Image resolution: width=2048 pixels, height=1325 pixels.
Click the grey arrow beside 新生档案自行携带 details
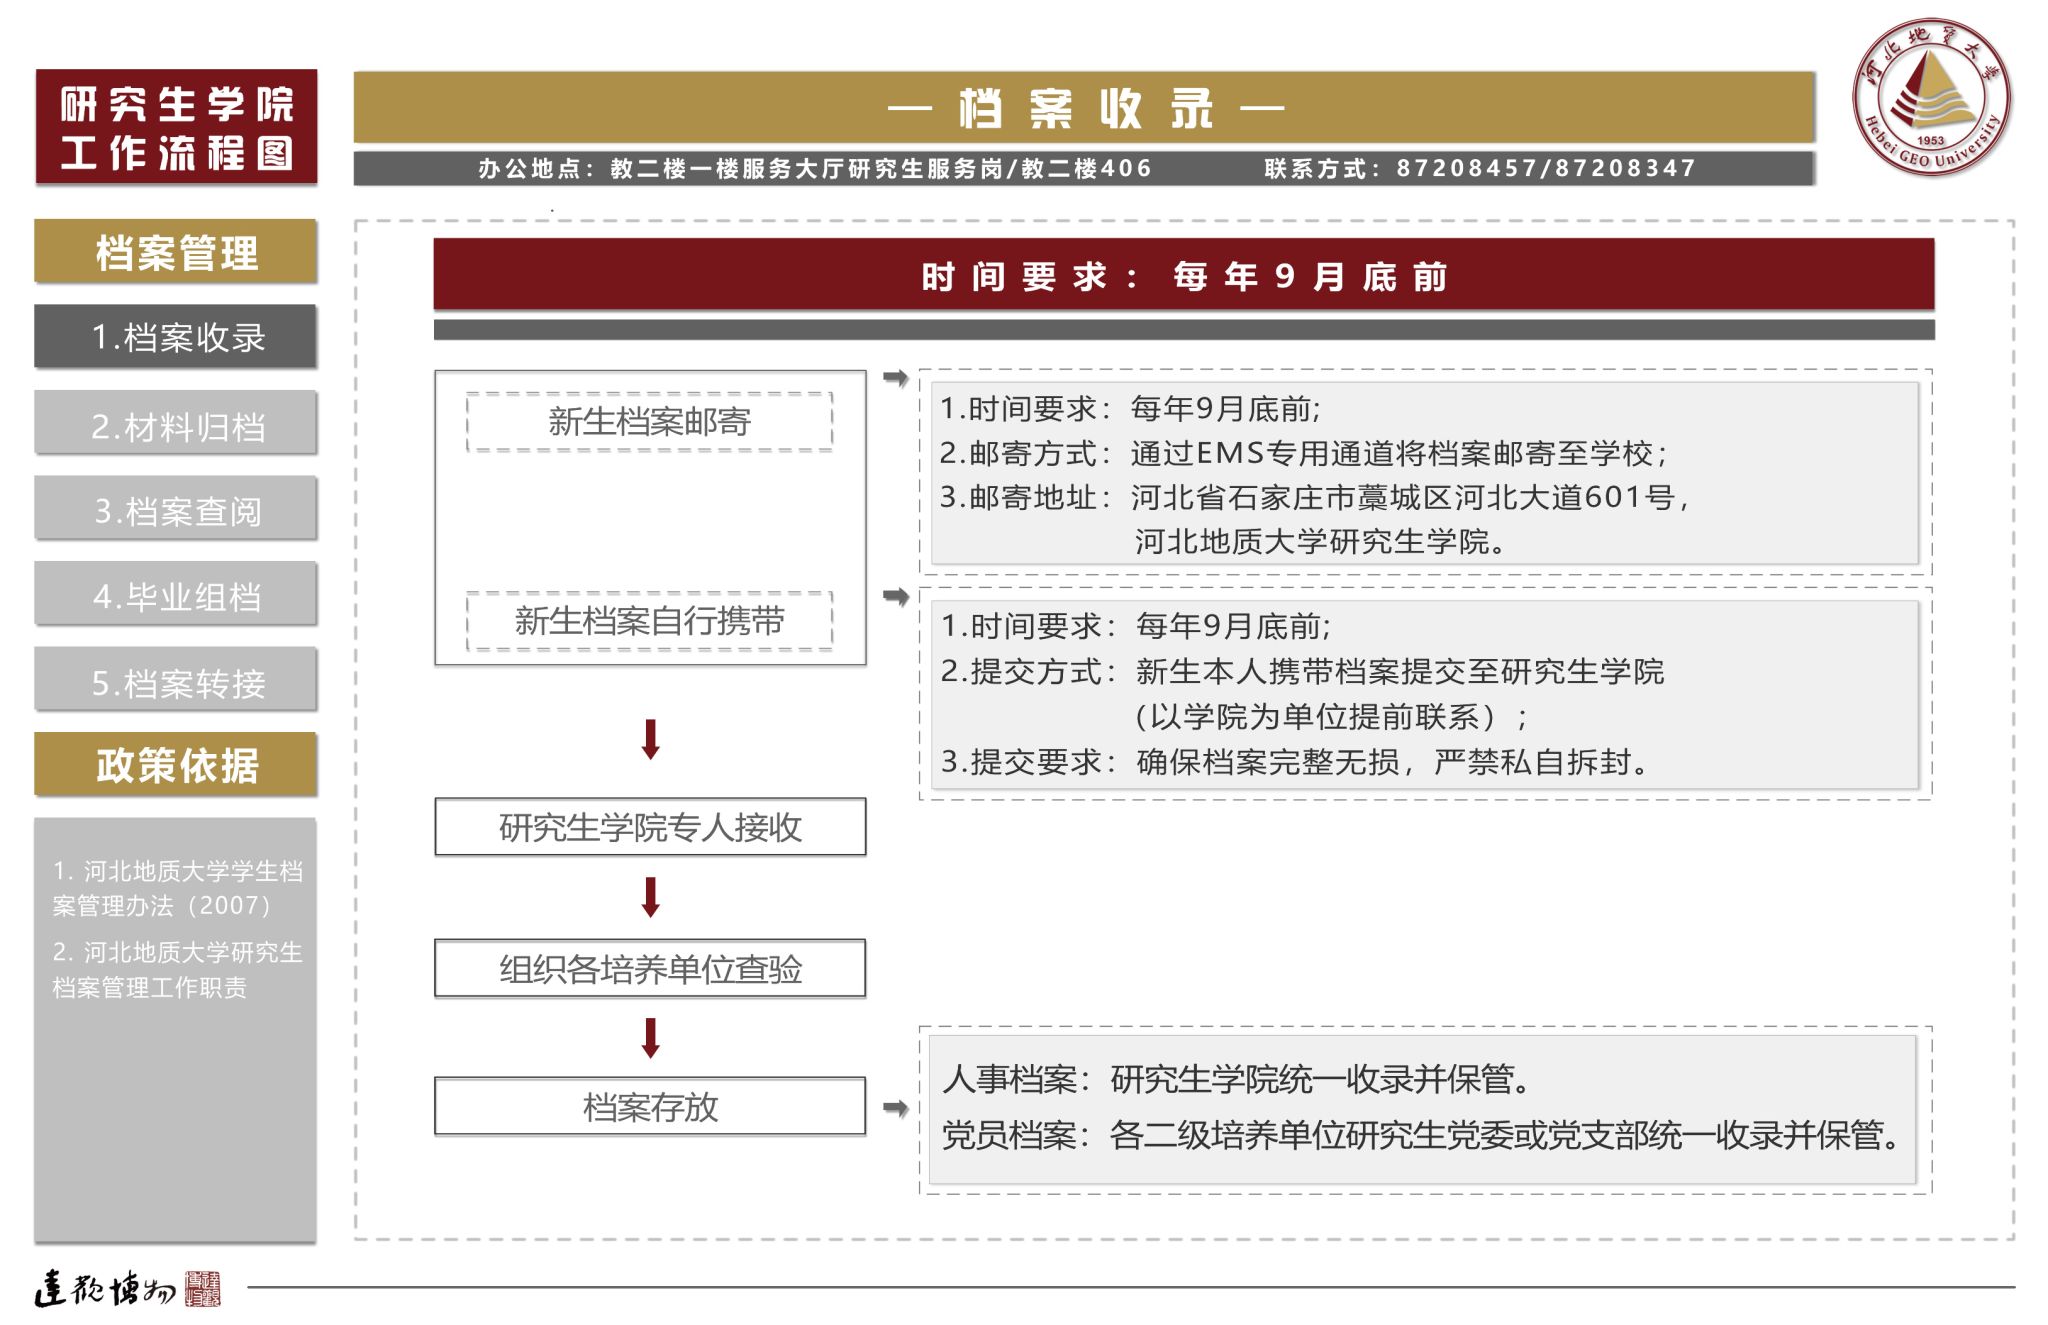[896, 597]
